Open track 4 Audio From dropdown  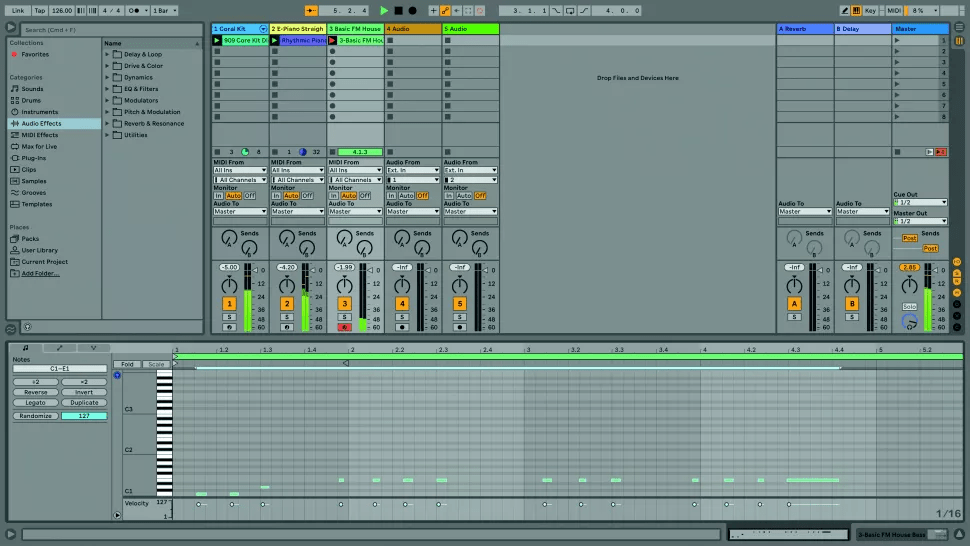(413, 170)
